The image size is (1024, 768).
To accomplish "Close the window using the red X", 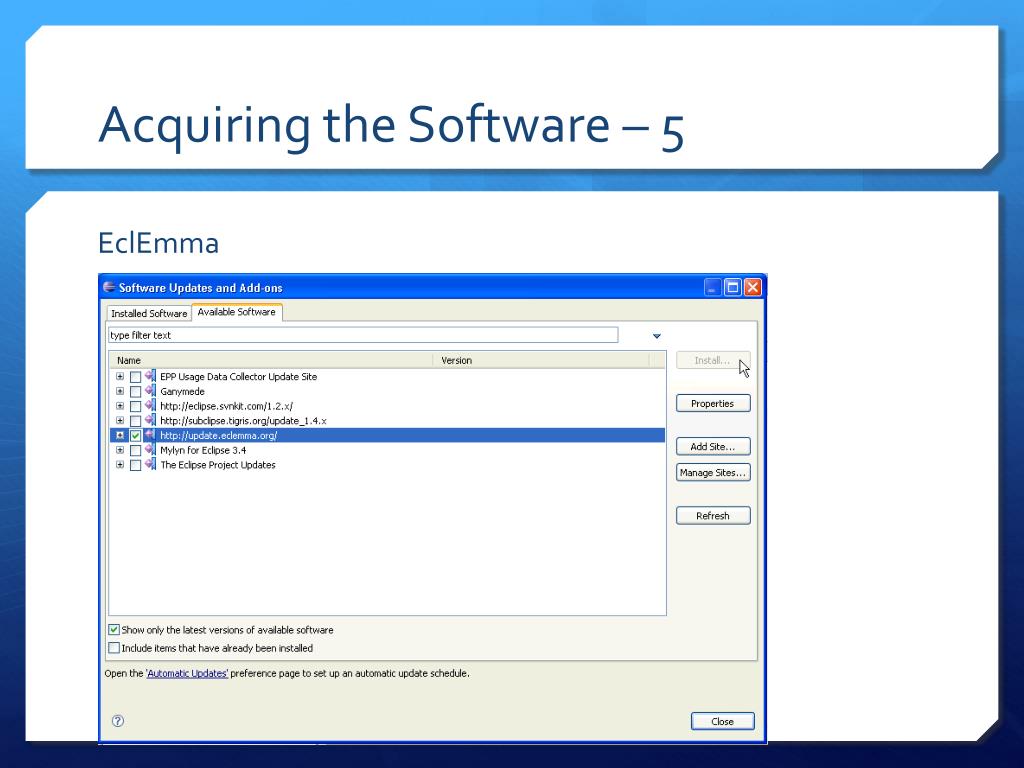I will [753, 287].
